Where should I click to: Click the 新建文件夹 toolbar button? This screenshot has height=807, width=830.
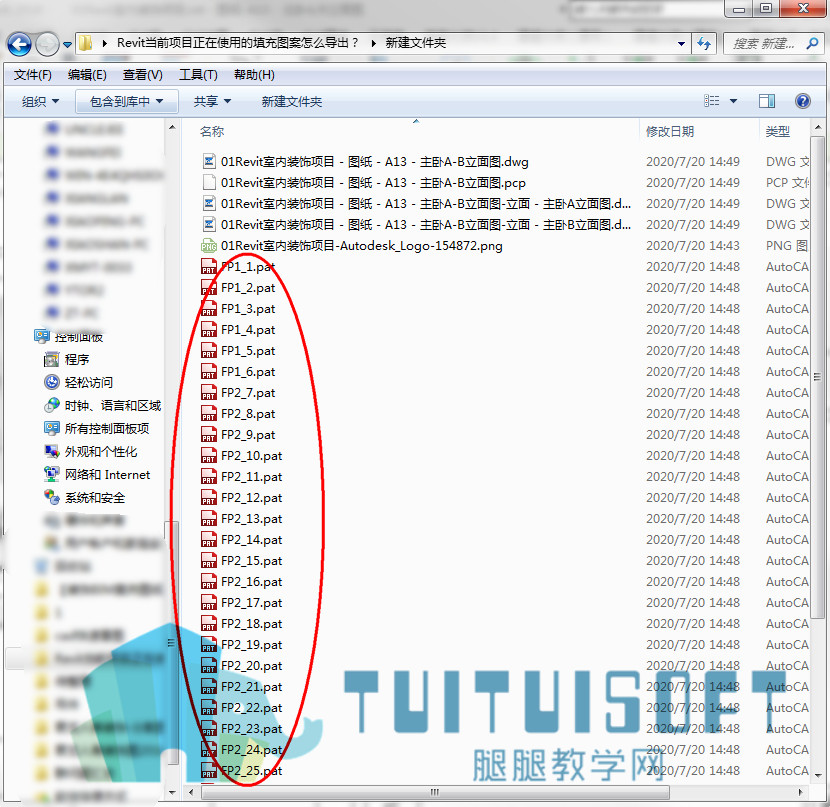[292, 101]
